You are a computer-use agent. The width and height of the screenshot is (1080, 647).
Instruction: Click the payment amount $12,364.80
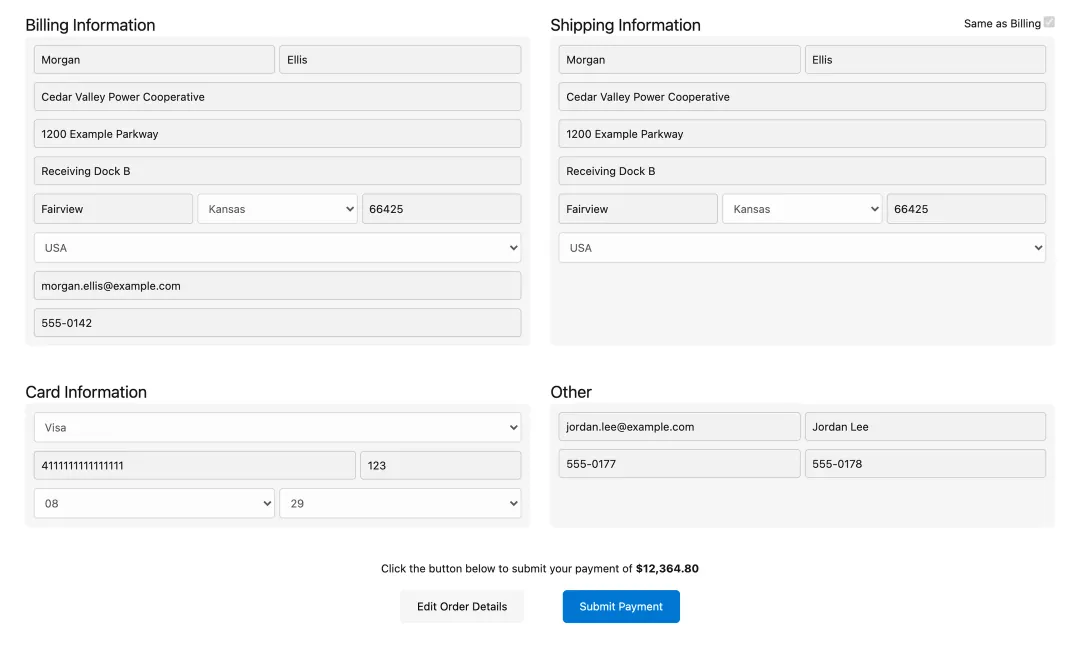tap(667, 568)
